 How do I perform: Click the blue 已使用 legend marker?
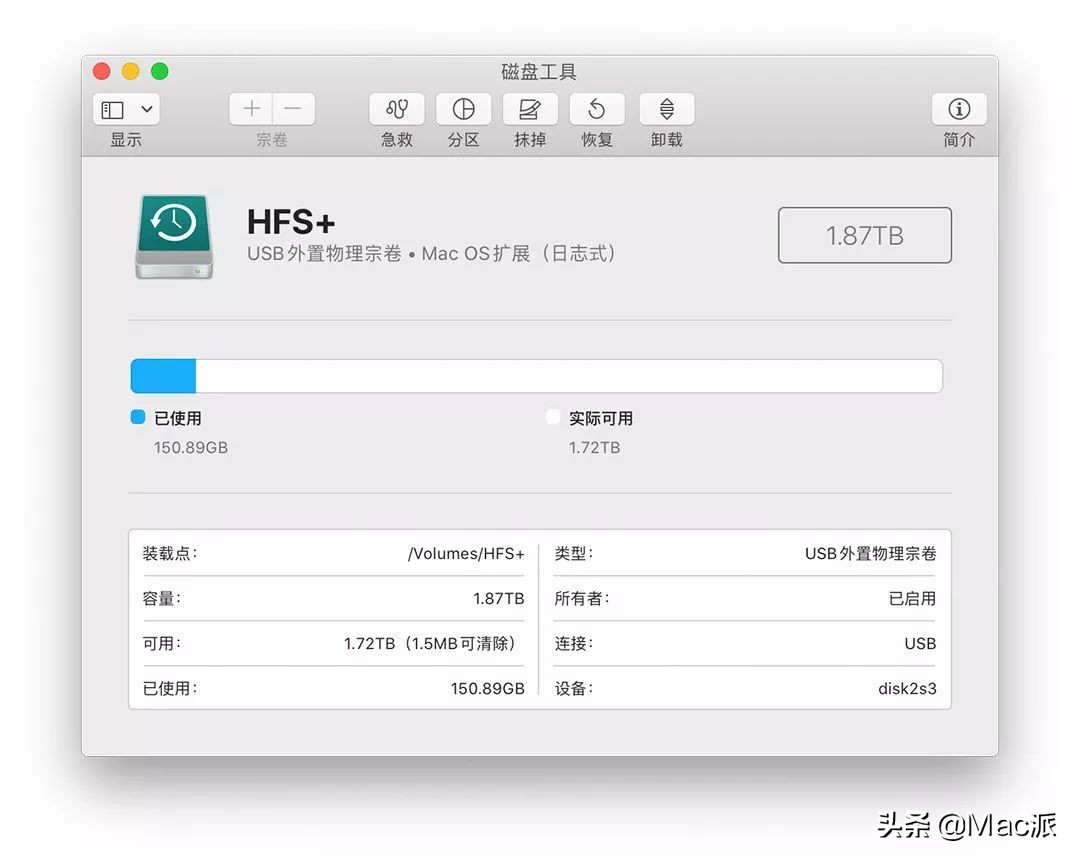point(137,418)
